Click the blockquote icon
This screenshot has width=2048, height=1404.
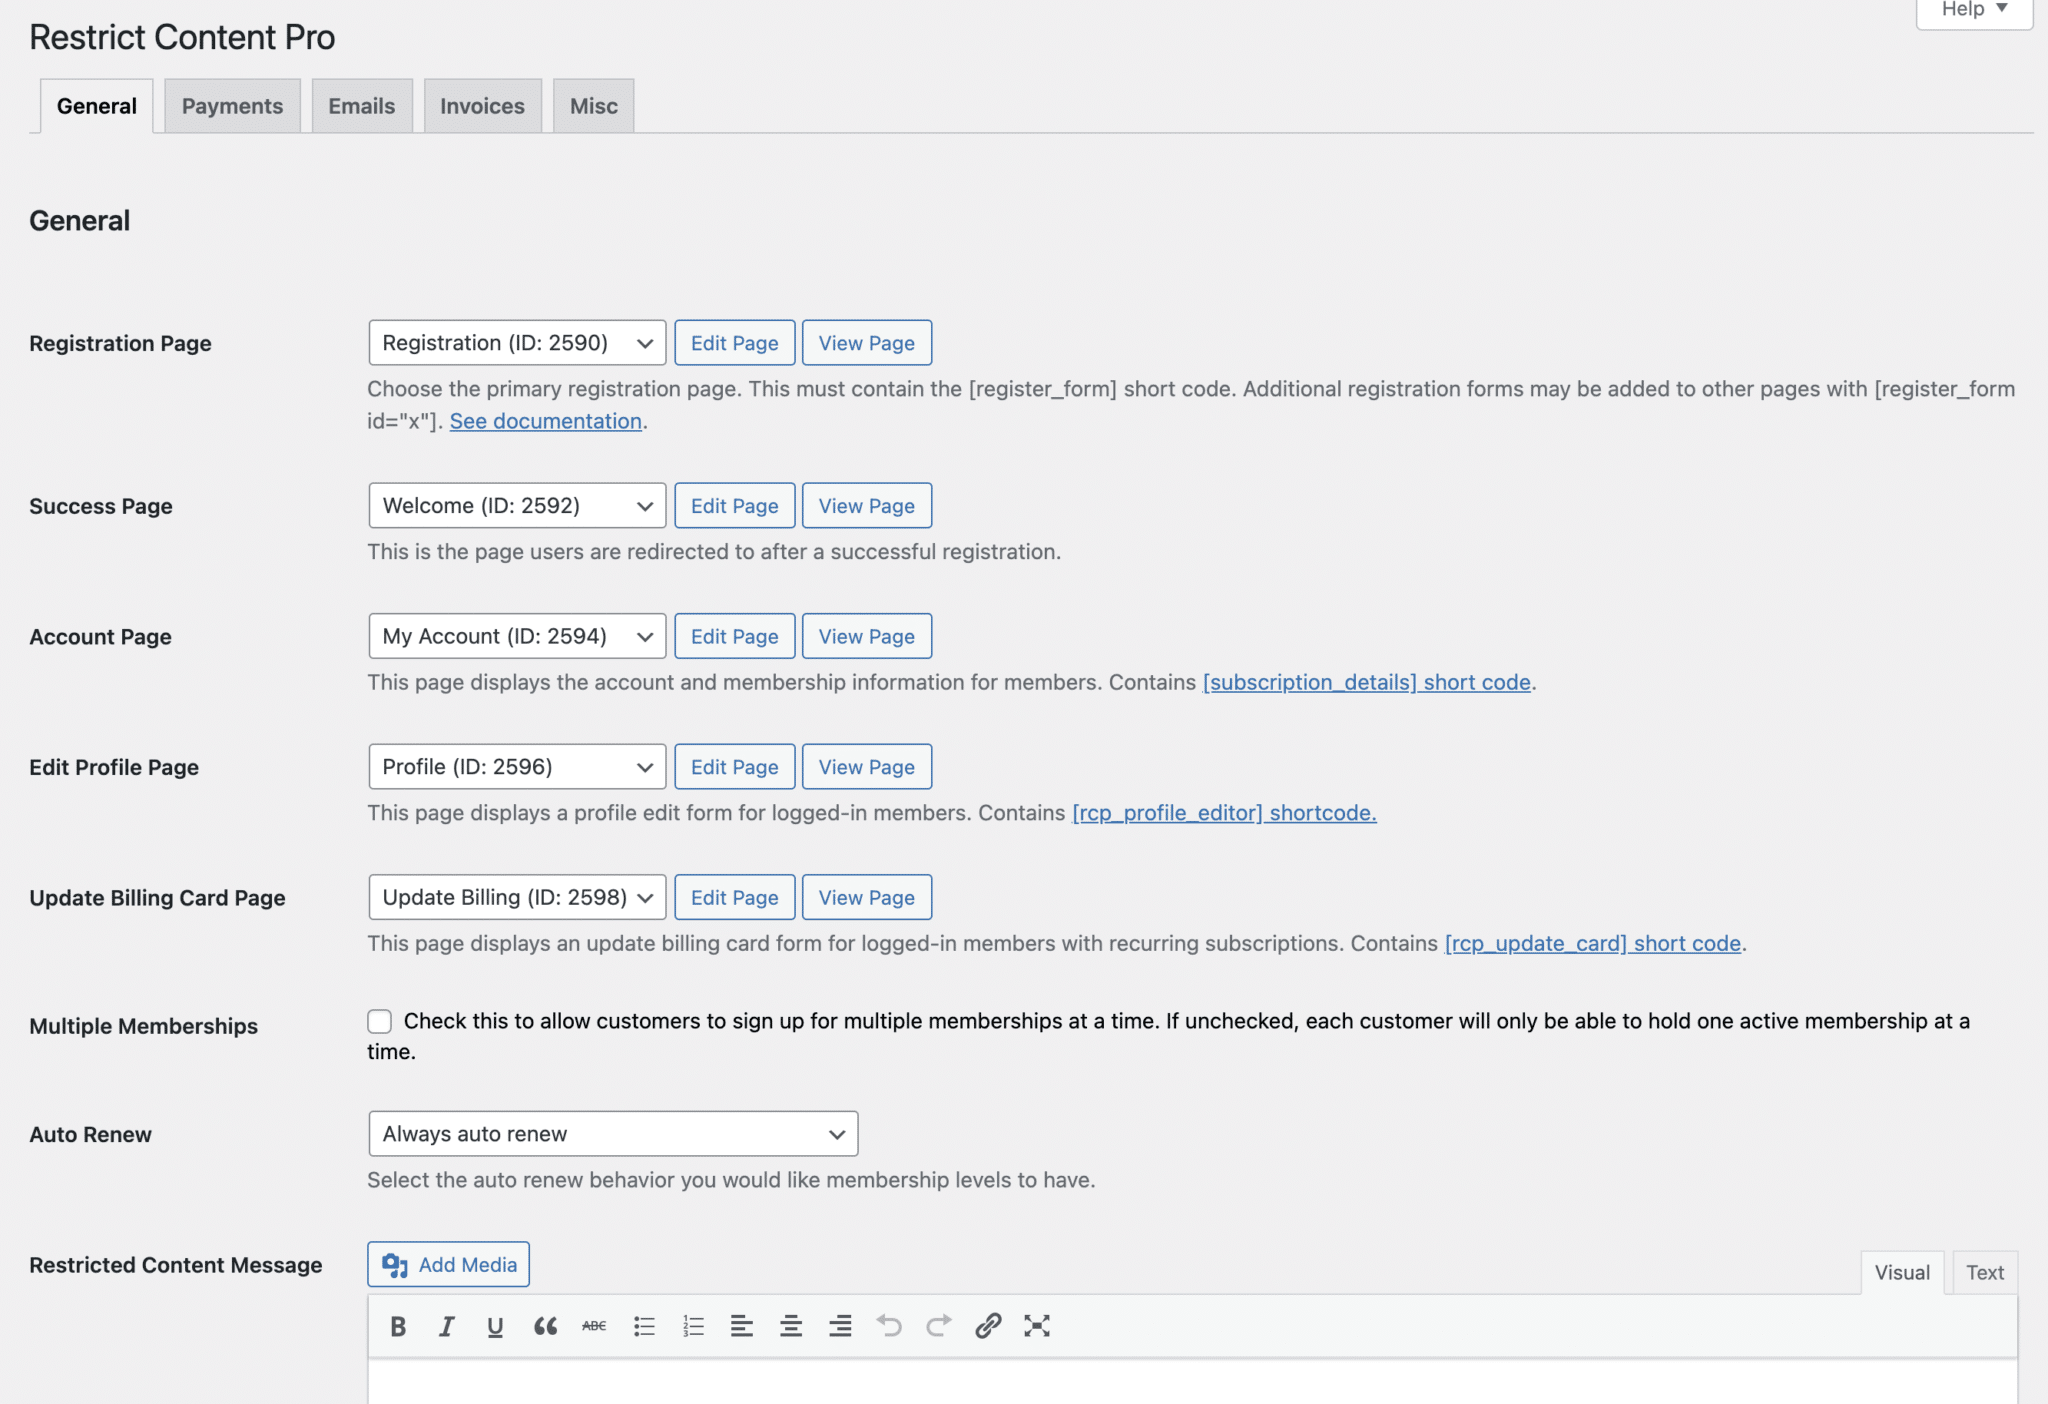[x=545, y=1326]
